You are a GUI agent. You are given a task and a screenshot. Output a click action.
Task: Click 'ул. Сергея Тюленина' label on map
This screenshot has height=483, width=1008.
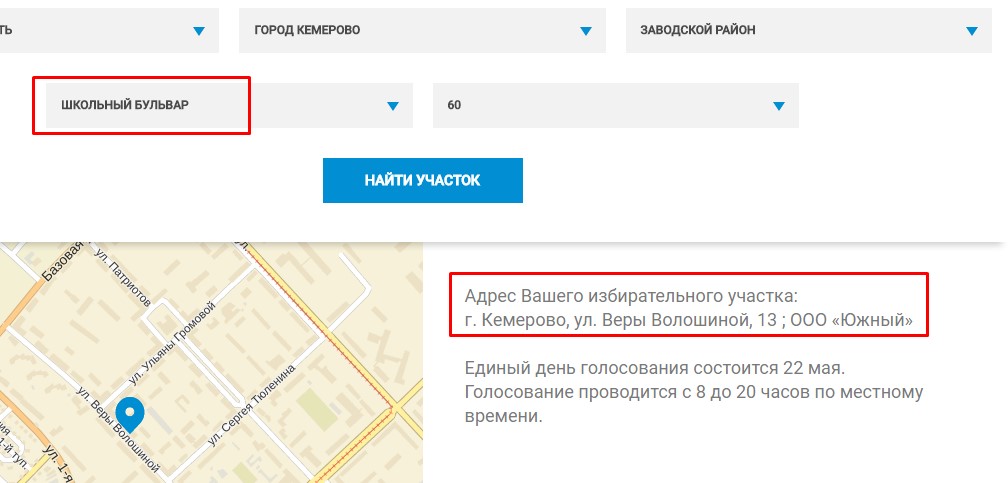(x=251, y=405)
